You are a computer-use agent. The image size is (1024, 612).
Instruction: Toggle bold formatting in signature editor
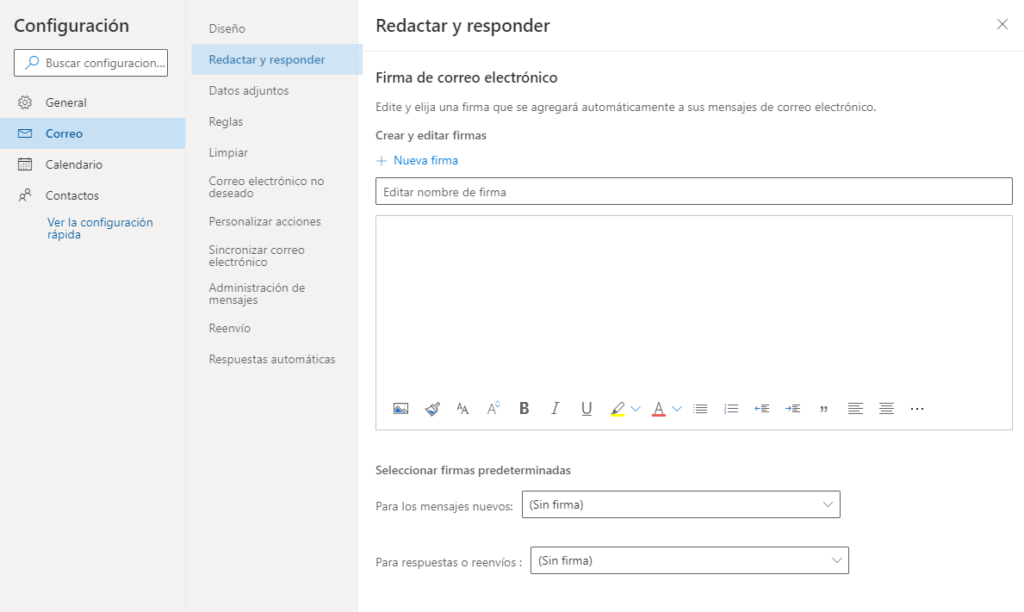coord(524,408)
